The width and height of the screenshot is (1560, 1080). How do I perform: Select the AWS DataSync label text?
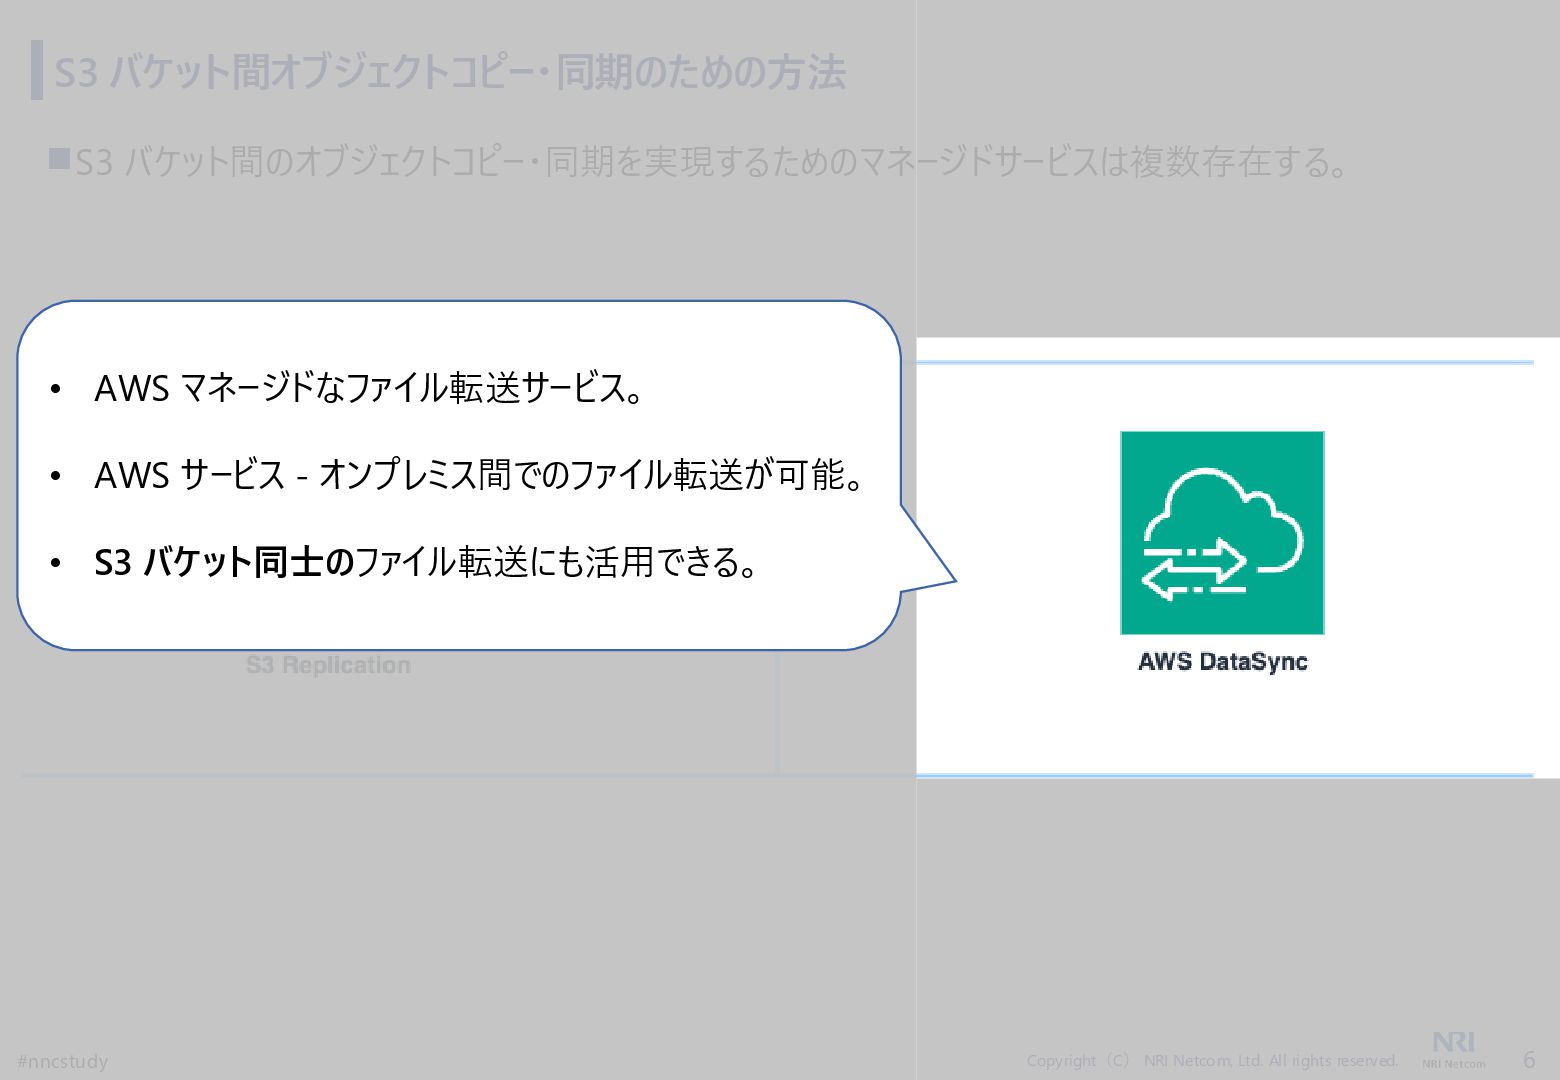[x=1222, y=662]
